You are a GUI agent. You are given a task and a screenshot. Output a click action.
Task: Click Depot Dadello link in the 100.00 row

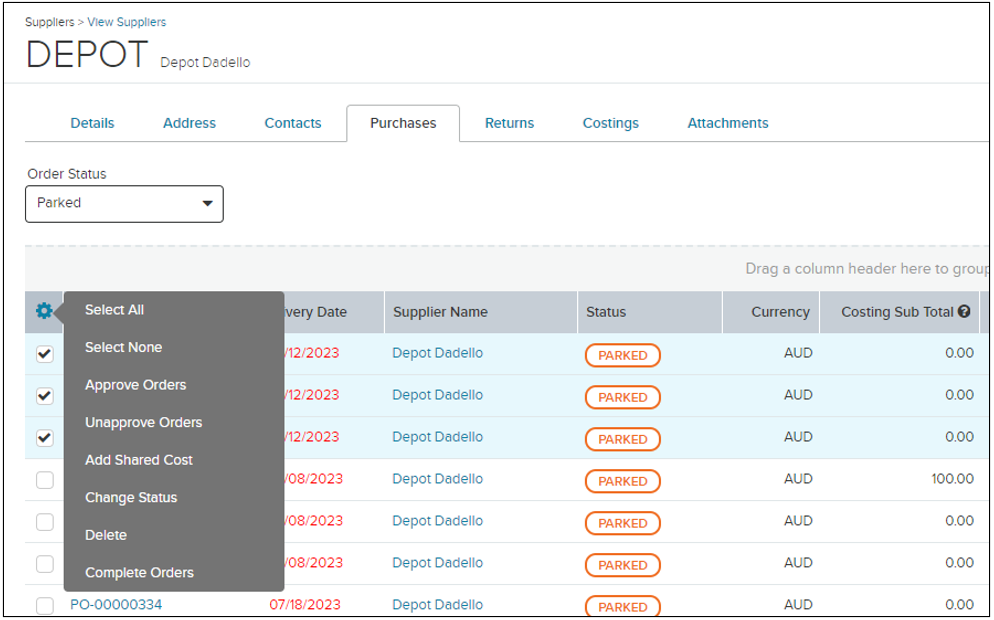(437, 479)
